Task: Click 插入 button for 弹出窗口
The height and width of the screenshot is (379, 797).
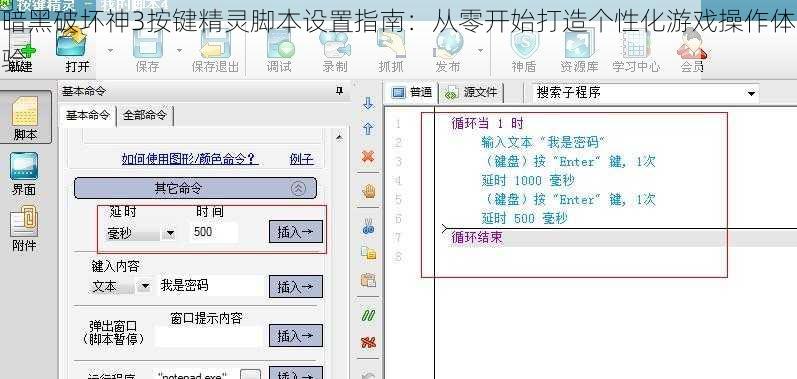Action: click(x=295, y=335)
